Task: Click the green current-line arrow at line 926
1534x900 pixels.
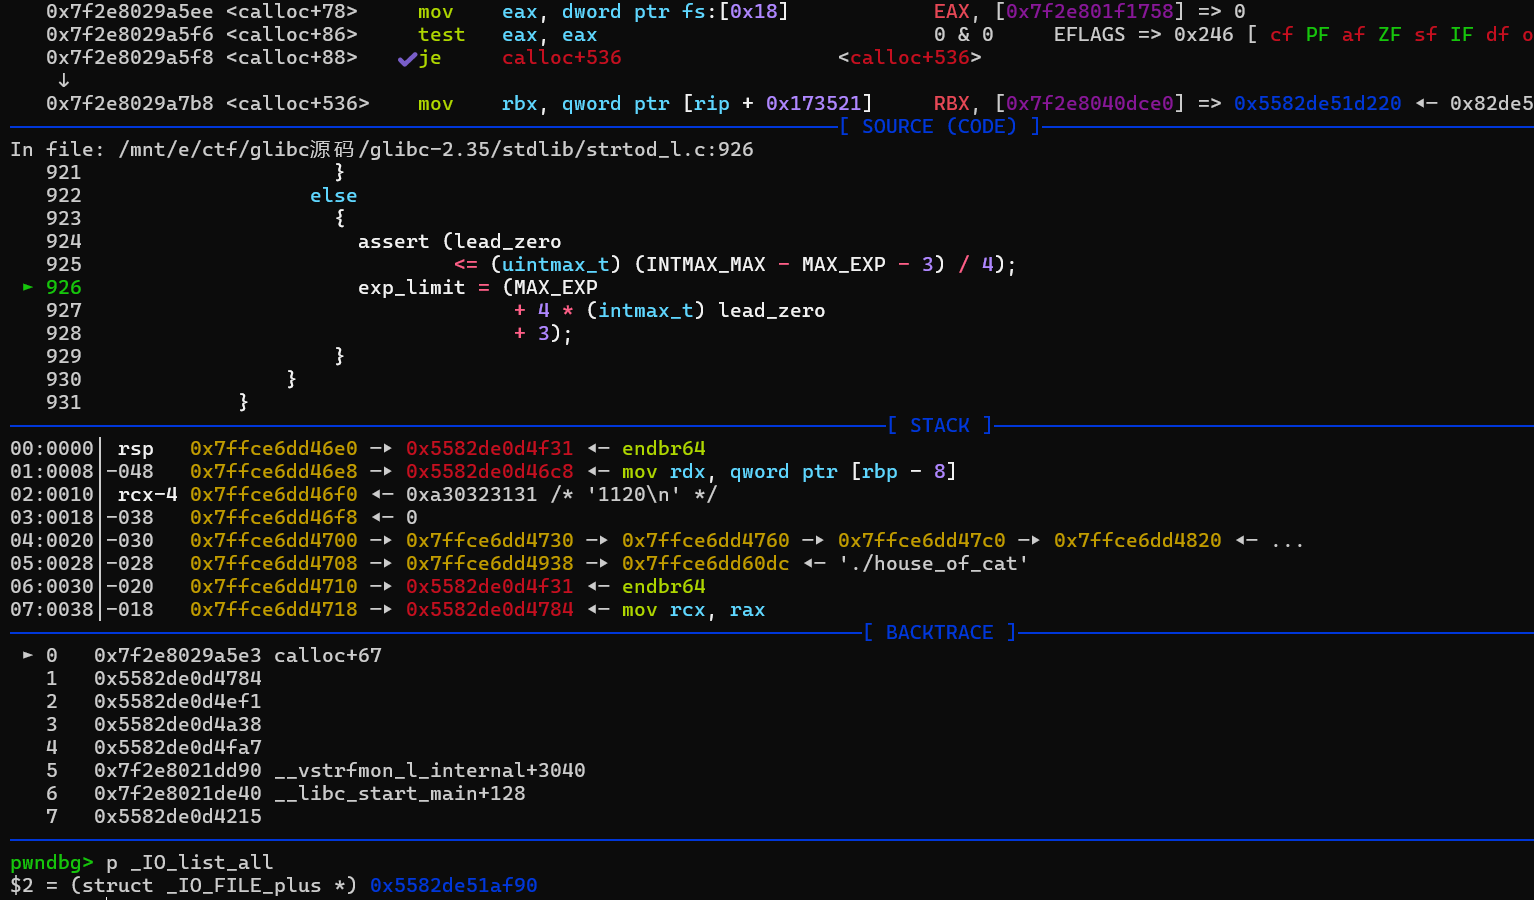Action: 28,287
